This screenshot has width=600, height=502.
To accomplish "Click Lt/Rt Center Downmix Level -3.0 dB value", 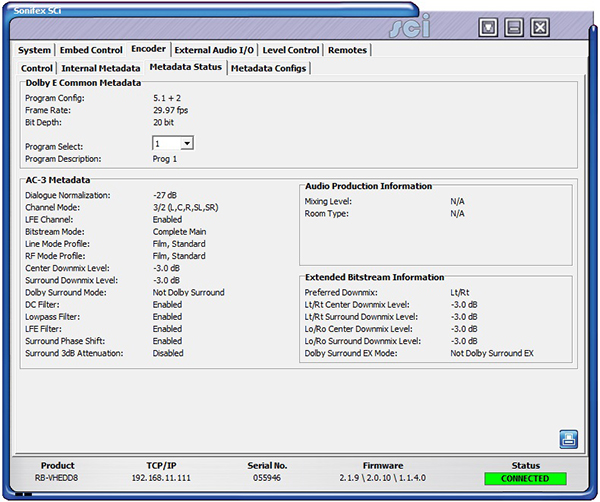I will [x=464, y=305].
